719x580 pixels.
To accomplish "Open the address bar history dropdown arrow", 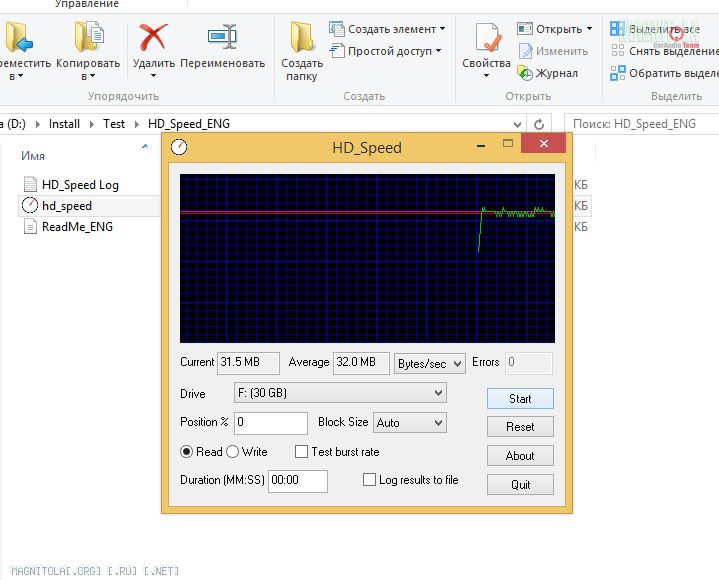I will point(517,124).
